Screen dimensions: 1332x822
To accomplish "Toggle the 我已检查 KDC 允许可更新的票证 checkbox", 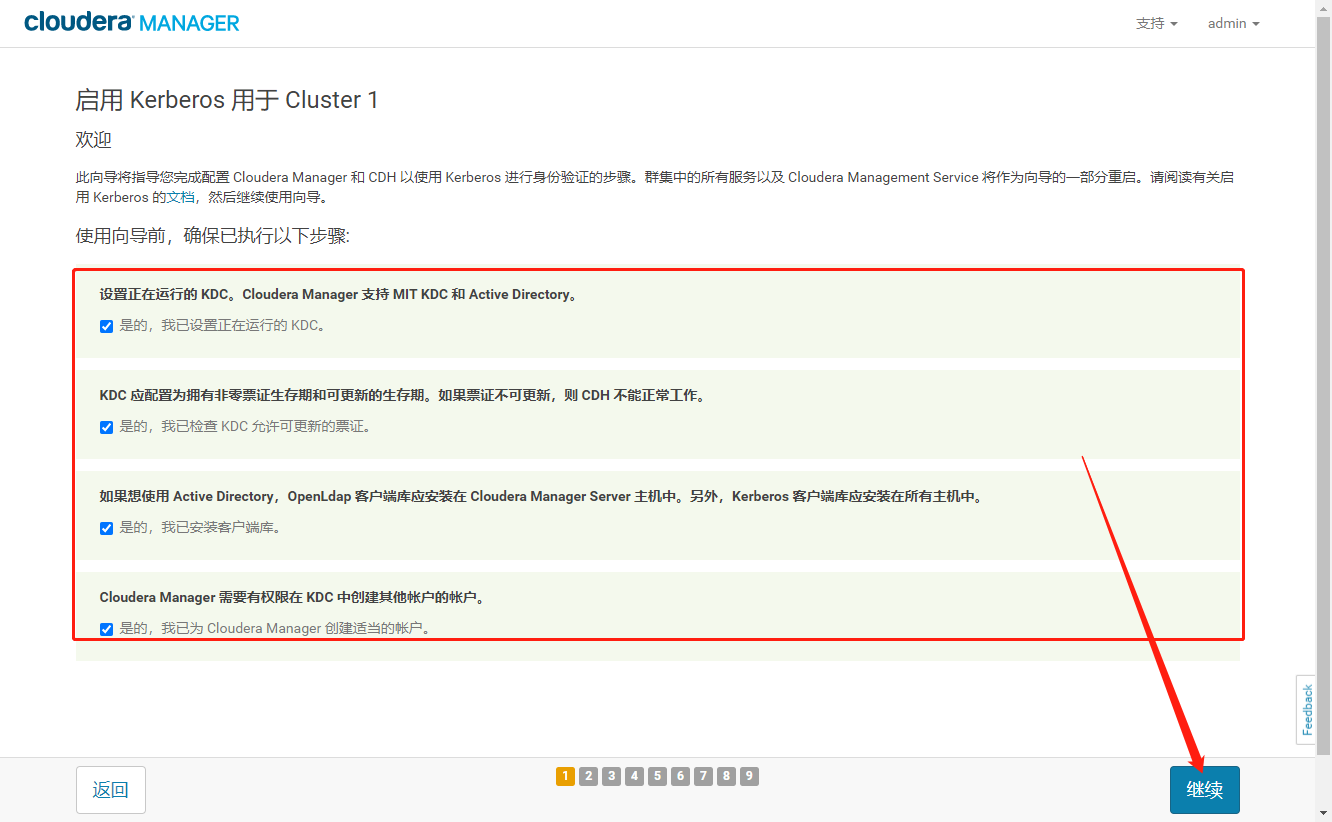I will tap(106, 427).
